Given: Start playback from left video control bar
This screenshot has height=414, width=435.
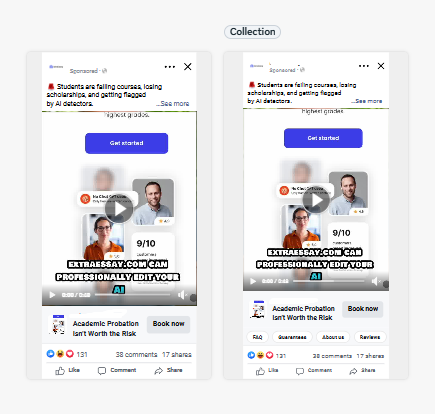Looking at the screenshot, I should click(52, 295).
